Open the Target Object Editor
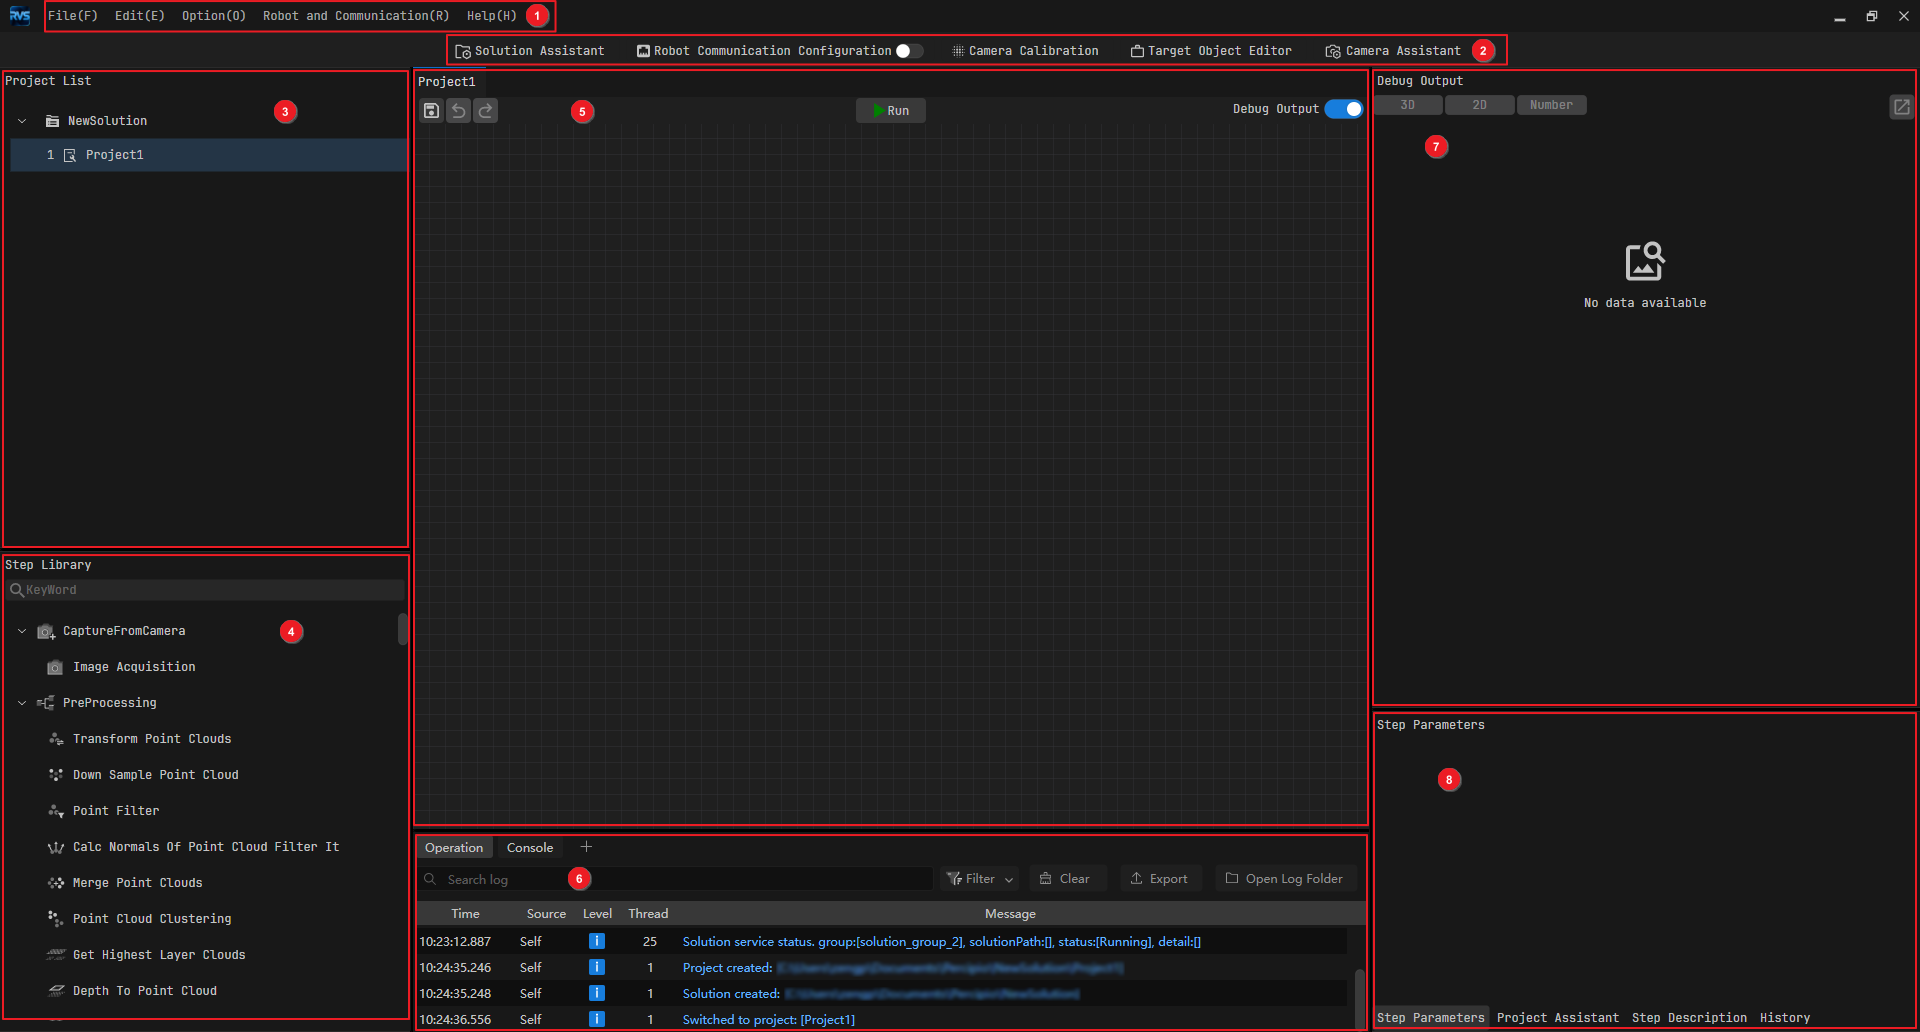This screenshot has height=1032, width=1920. (1211, 51)
